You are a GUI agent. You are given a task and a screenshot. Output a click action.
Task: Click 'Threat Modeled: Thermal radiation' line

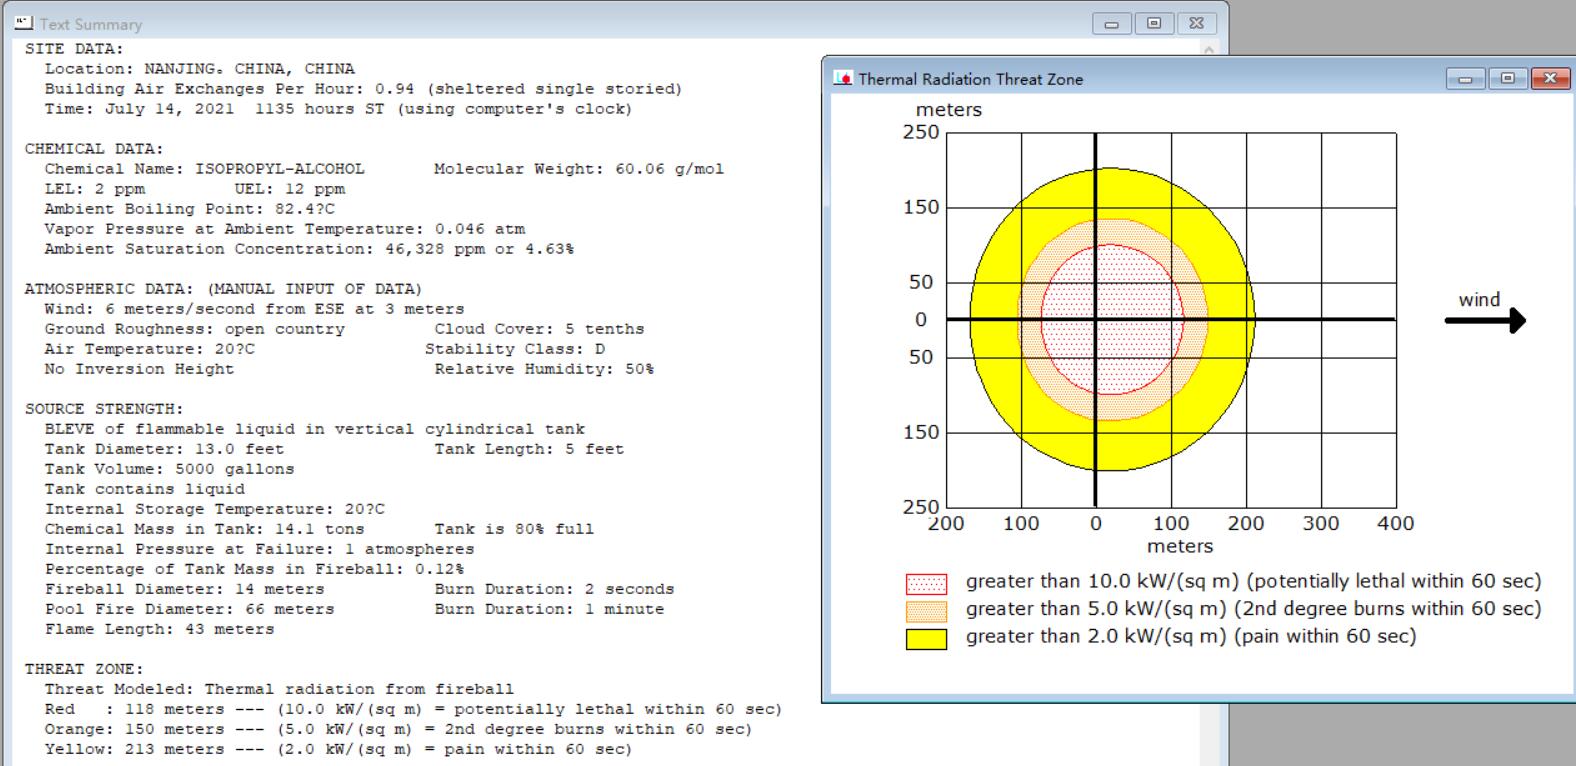[279, 689]
